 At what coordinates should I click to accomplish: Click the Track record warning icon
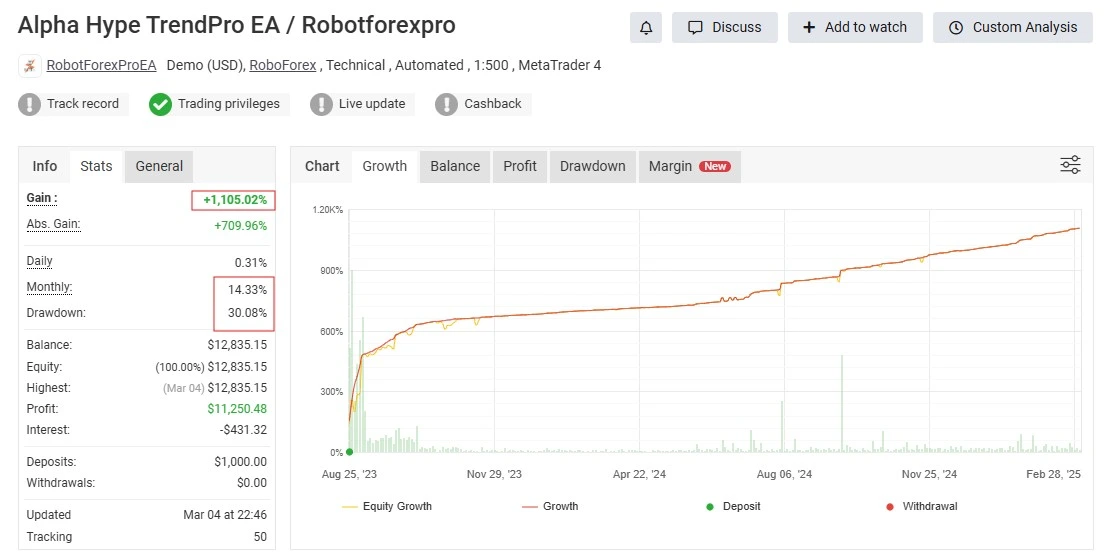coord(30,104)
